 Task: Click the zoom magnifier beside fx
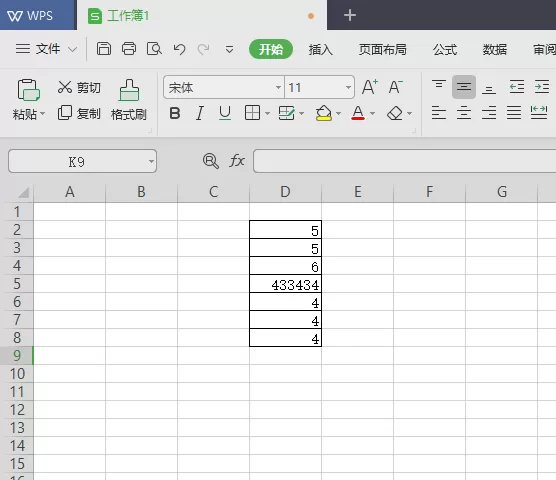click(211, 161)
